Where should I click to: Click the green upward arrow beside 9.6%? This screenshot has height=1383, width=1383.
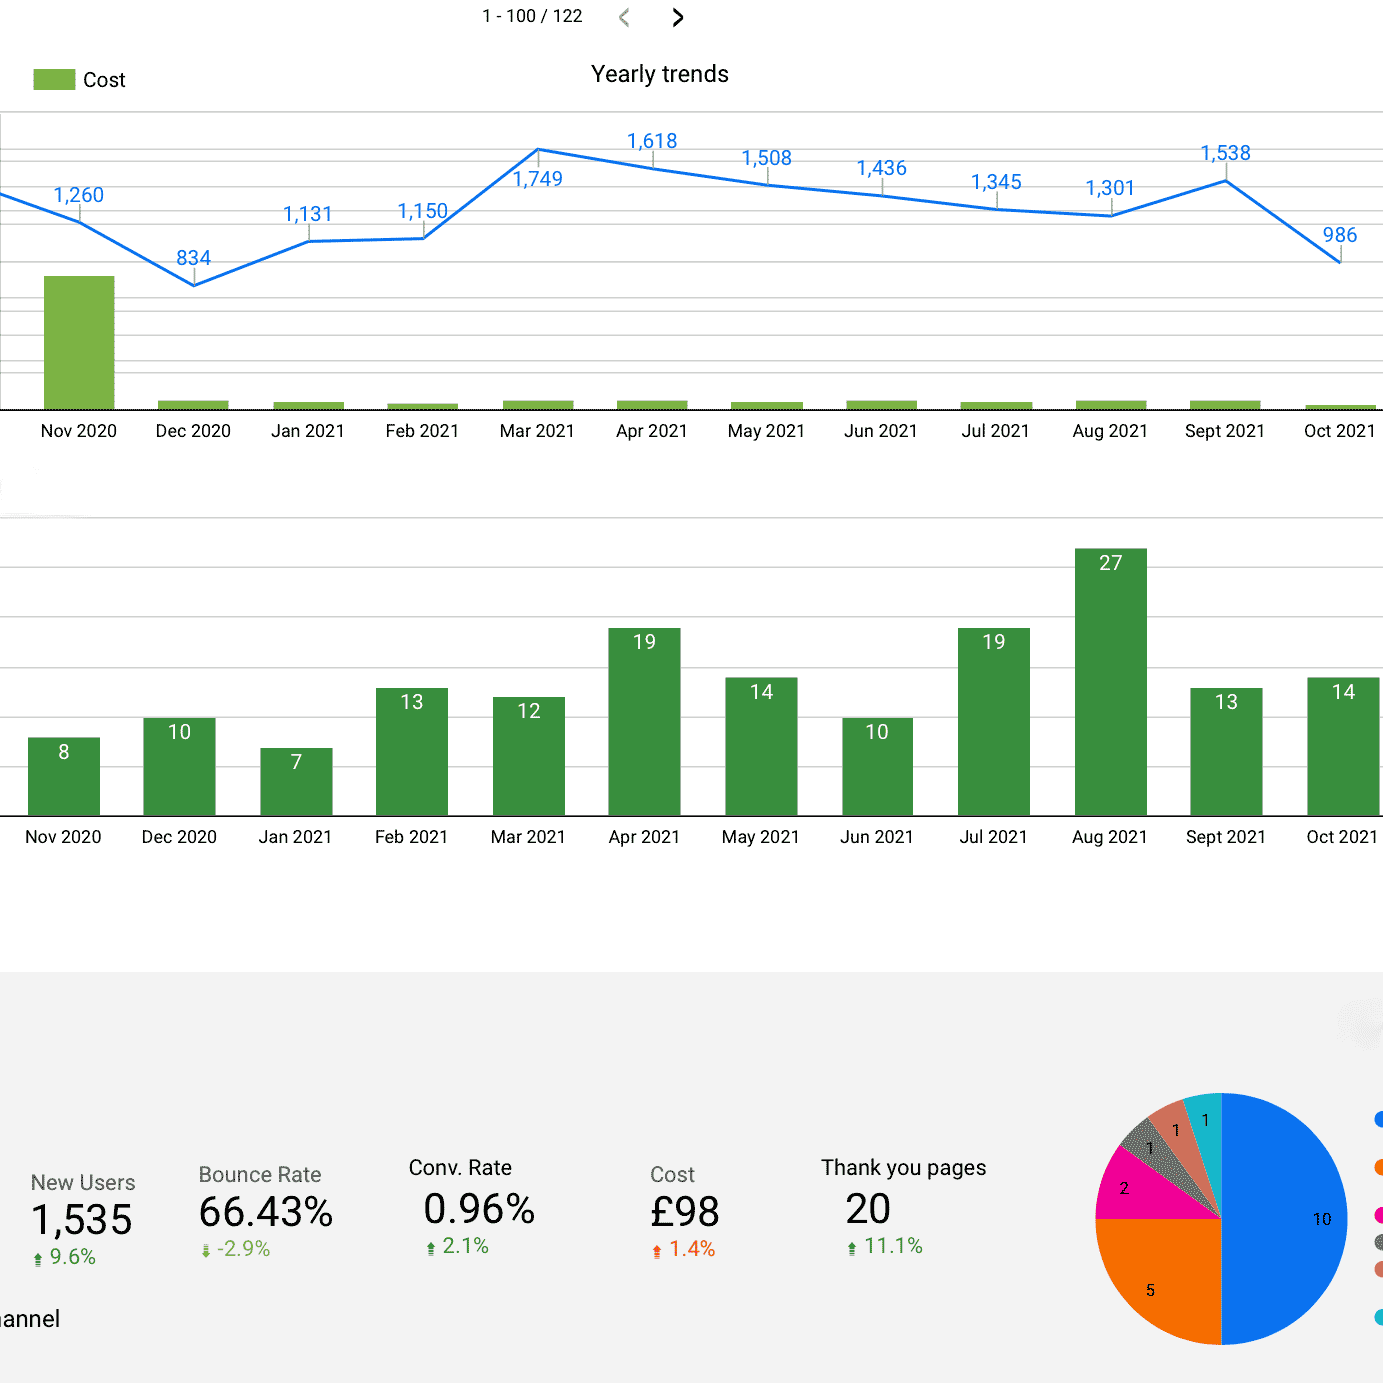click(x=37, y=1257)
